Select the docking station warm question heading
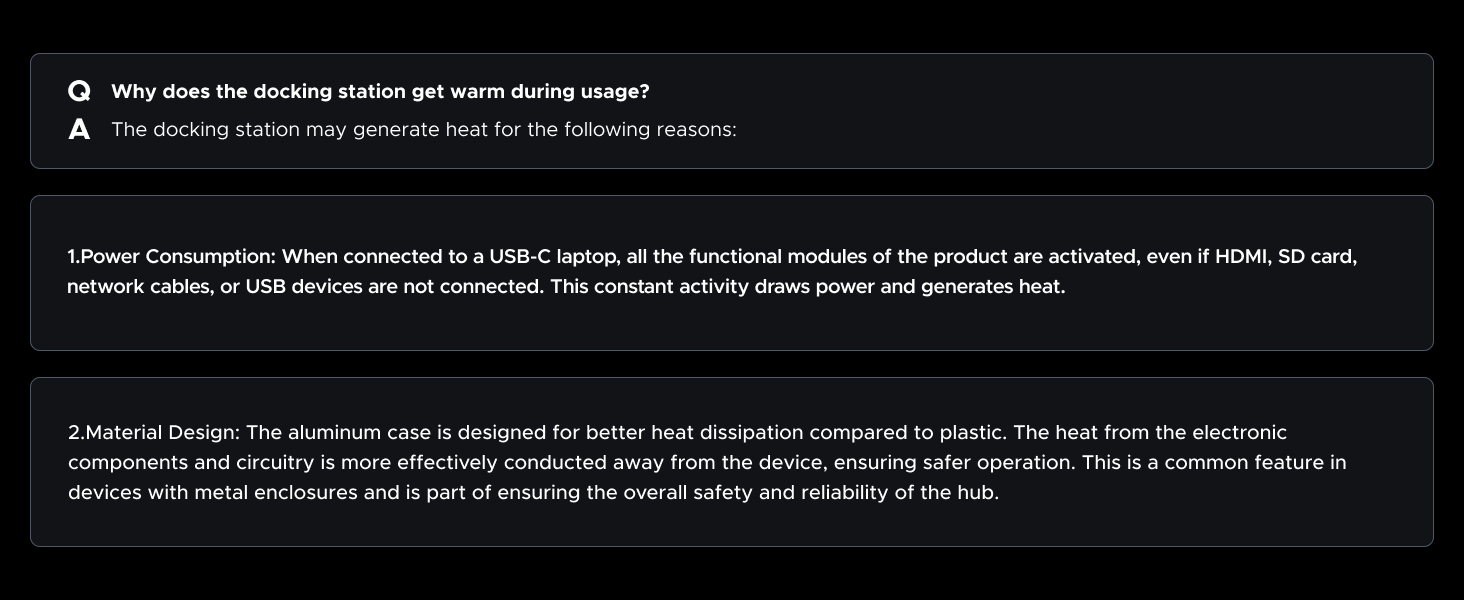 [x=380, y=92]
